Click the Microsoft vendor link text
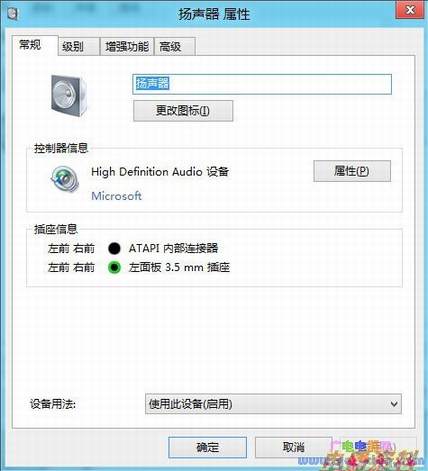The image size is (428, 471). [116, 196]
